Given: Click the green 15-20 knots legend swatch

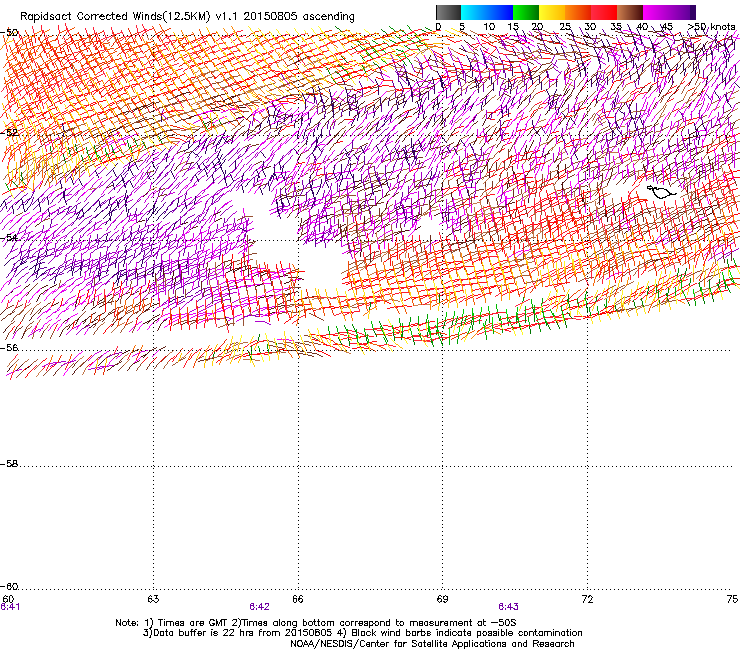Looking at the screenshot, I should pyautogui.click(x=526, y=12).
